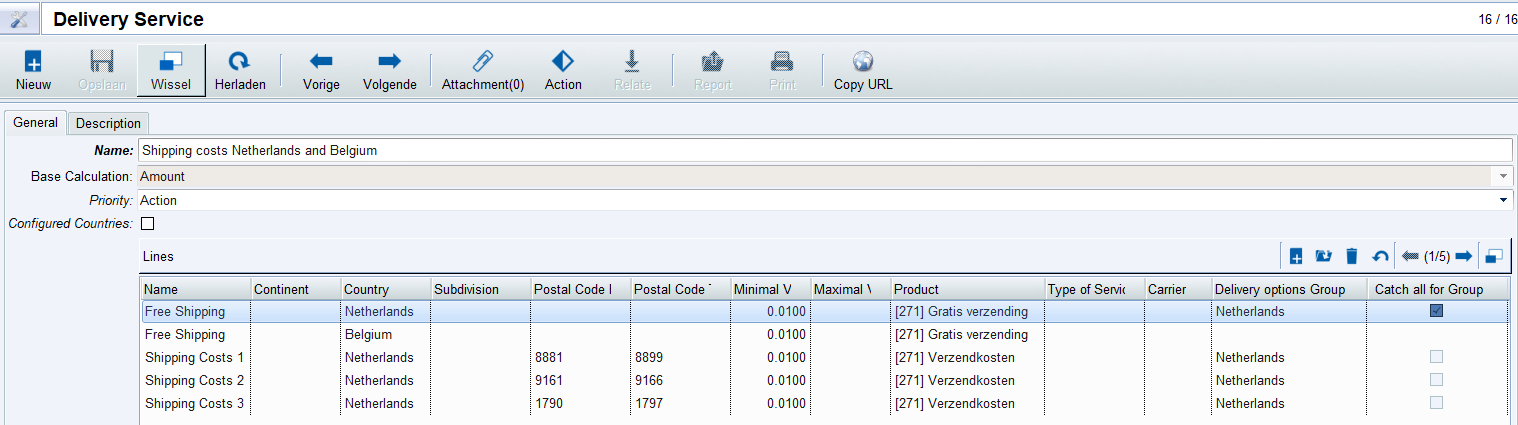Check Catch all for Group for Shipping Costs 1
This screenshot has width=1518, height=425.
1436,357
